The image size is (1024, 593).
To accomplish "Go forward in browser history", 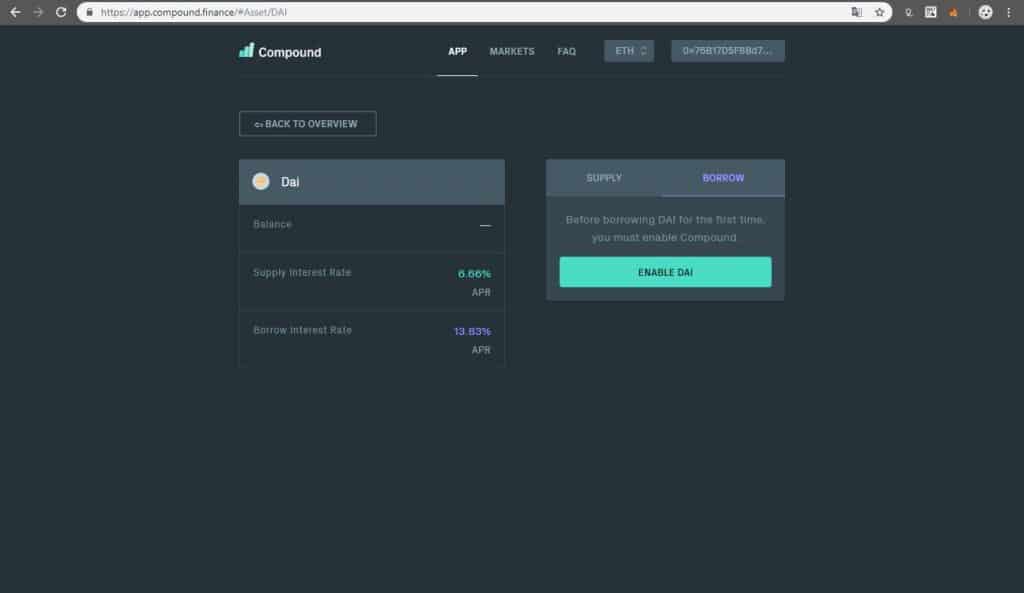I will [38, 12].
